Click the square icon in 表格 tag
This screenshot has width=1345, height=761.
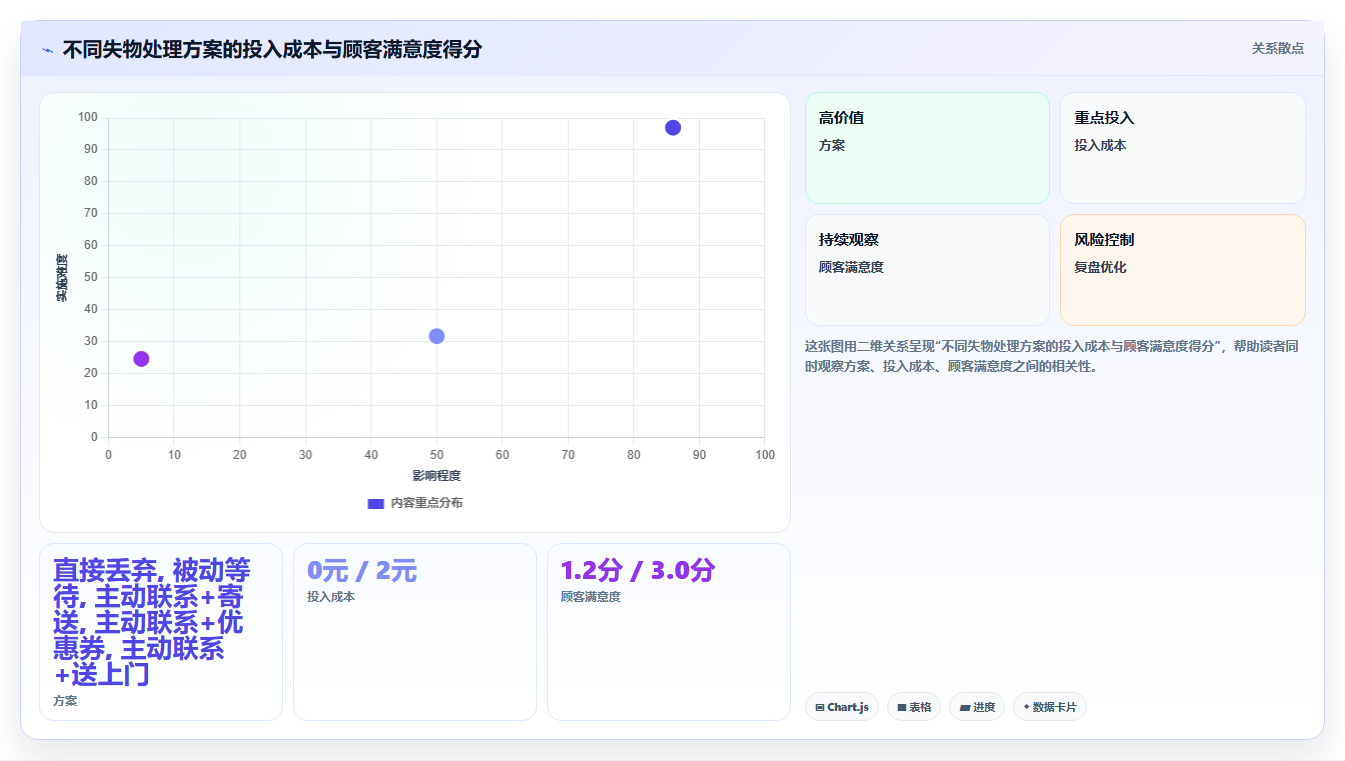(902, 707)
